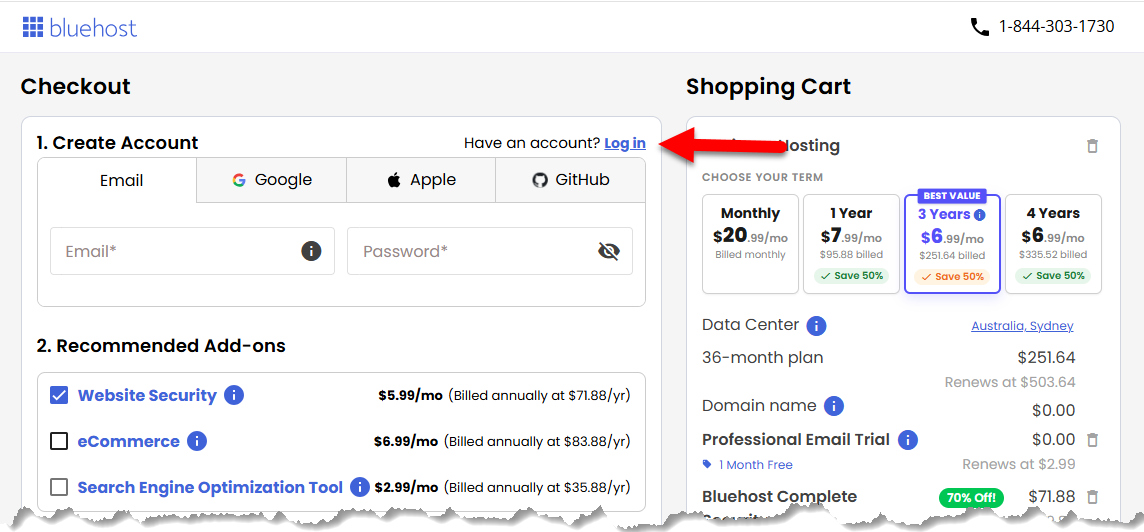Check the Search Engine Optimization Tool checkbox
The width and height of the screenshot is (1144, 532).
point(59,487)
